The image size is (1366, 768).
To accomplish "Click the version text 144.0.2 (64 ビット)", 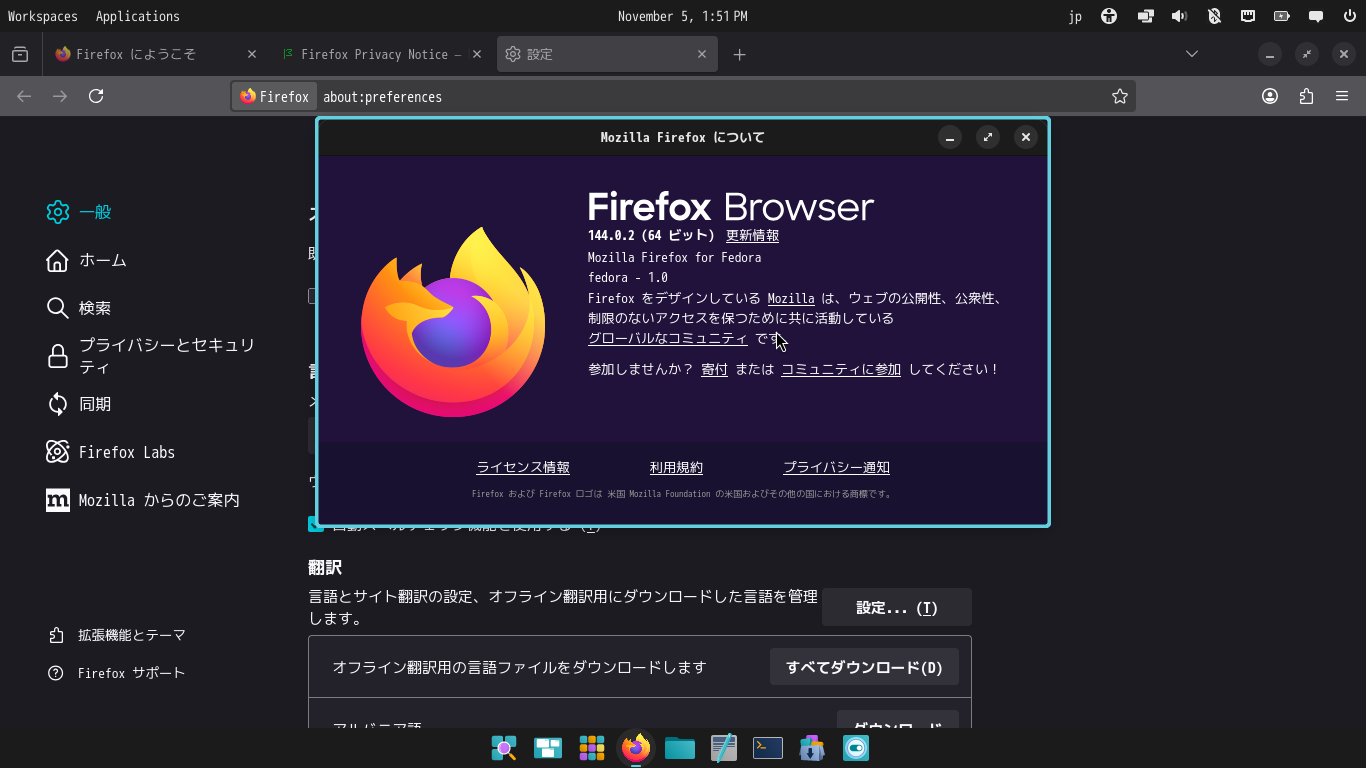I will pyautogui.click(x=651, y=236).
